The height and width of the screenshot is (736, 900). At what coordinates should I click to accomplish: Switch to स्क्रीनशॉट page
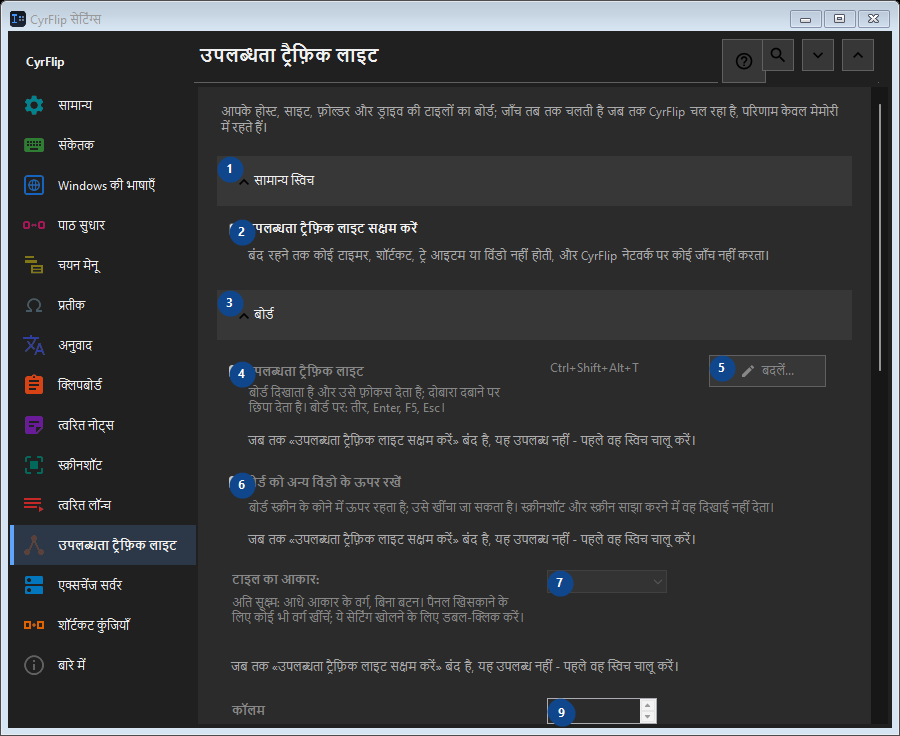[103, 465]
